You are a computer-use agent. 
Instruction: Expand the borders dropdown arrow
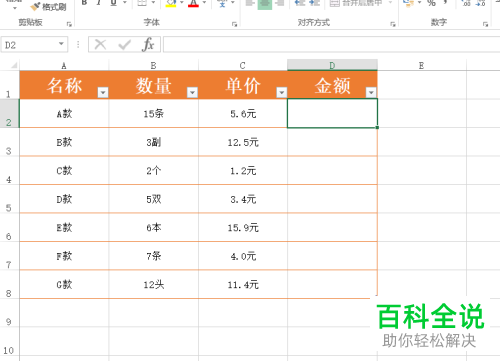coord(153,3)
